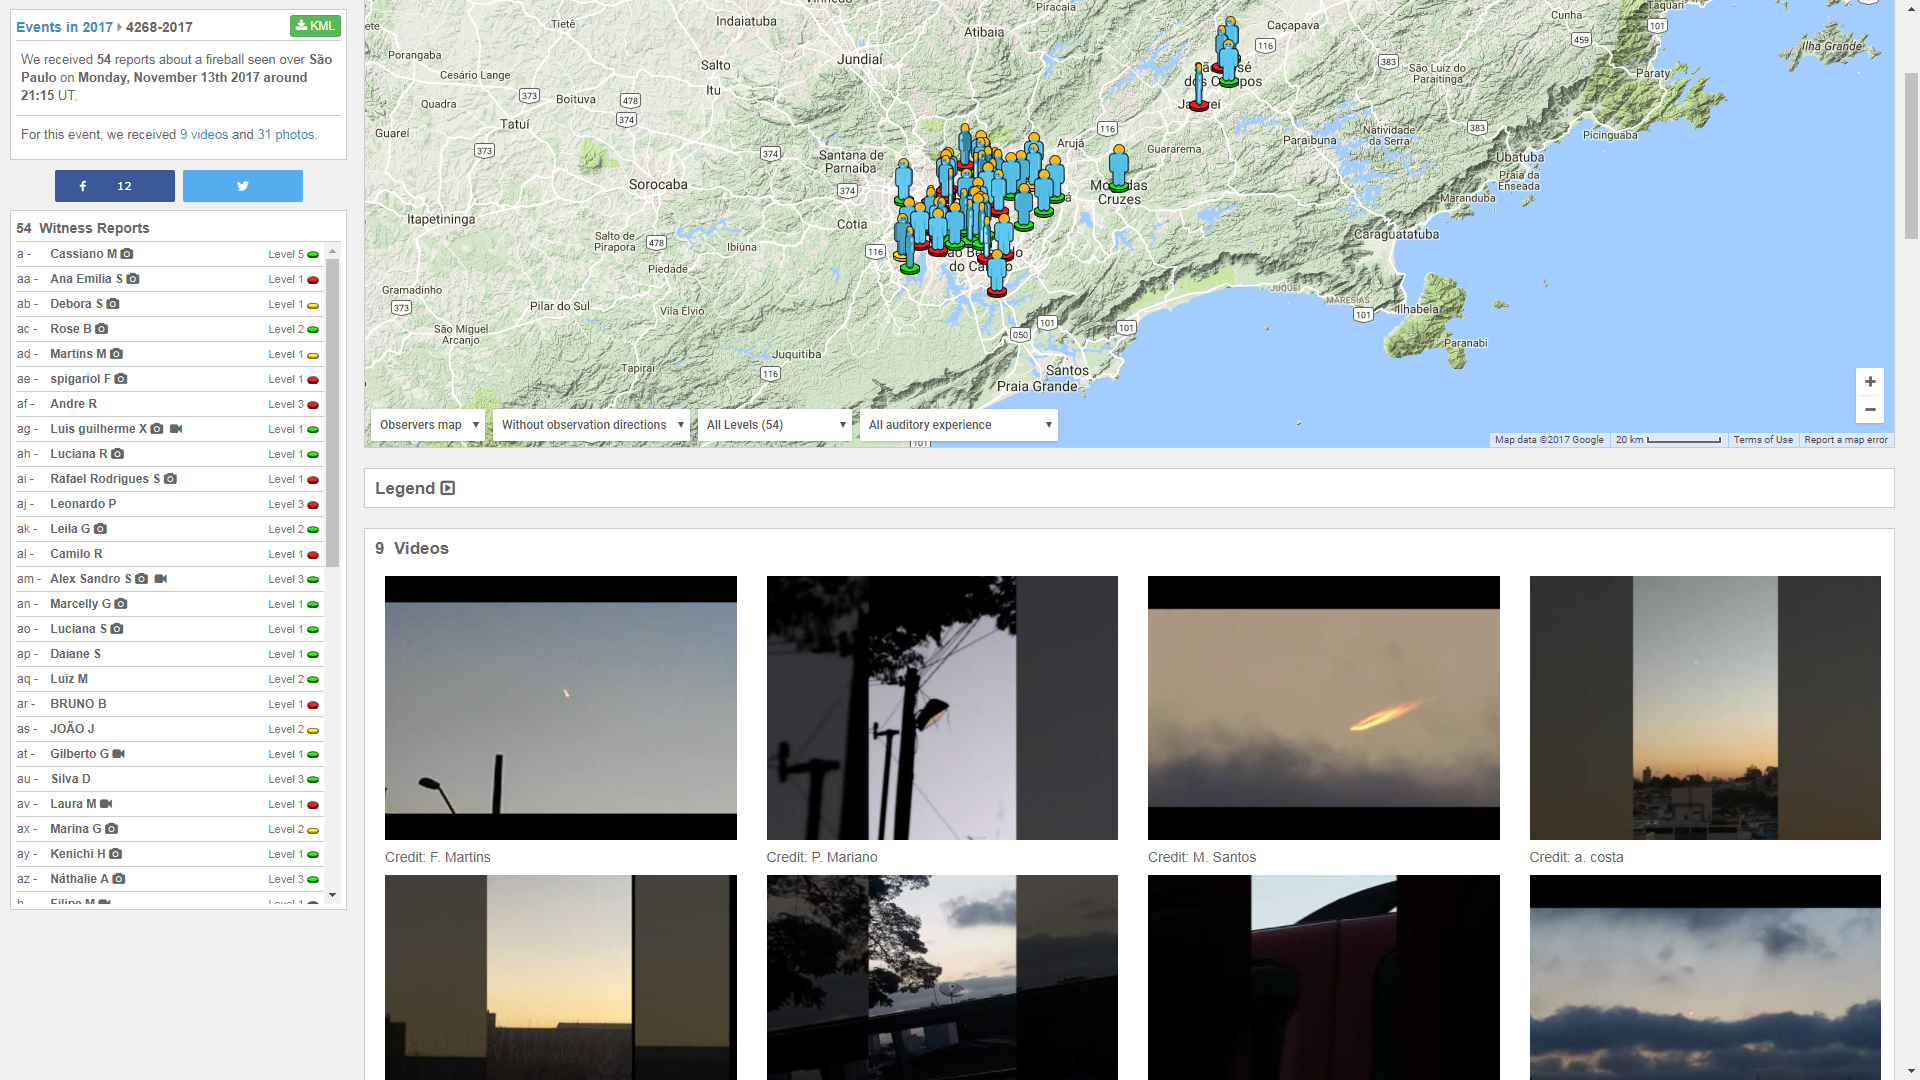This screenshot has width=1920, height=1080.
Task: Play the F. Martins video thumbnail
Action: (x=560, y=707)
